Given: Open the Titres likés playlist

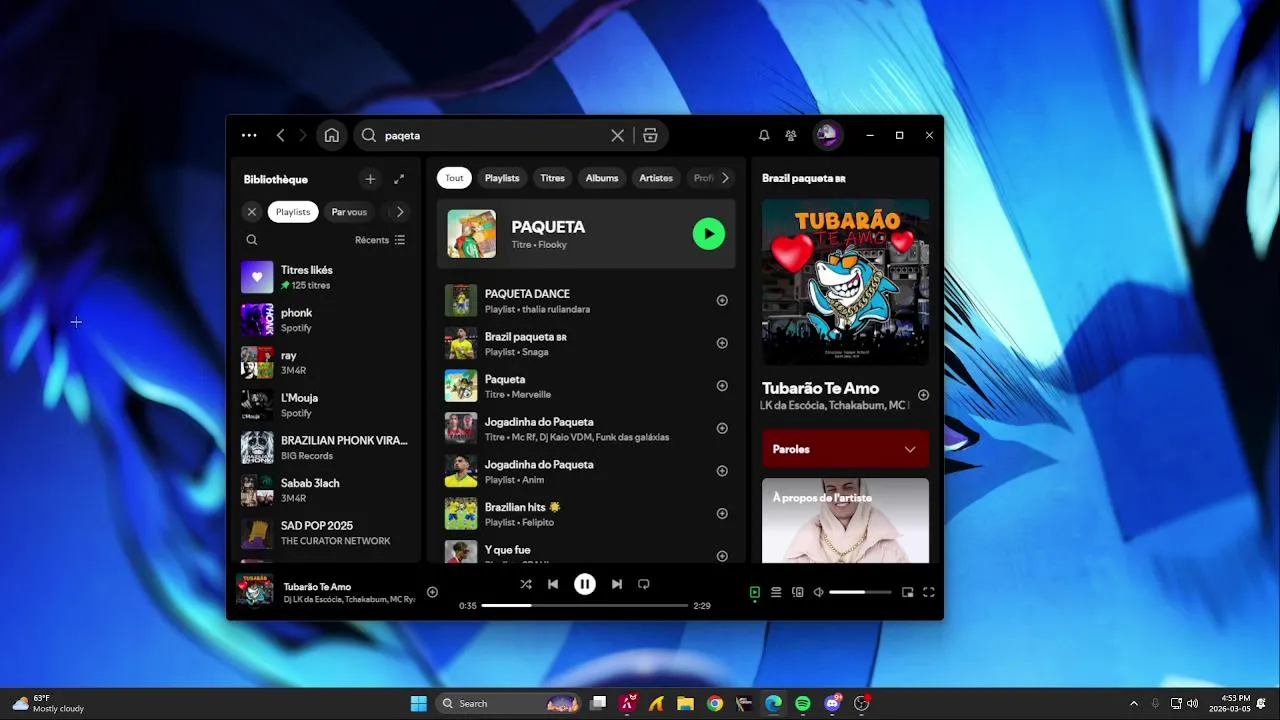Looking at the screenshot, I should pos(325,277).
